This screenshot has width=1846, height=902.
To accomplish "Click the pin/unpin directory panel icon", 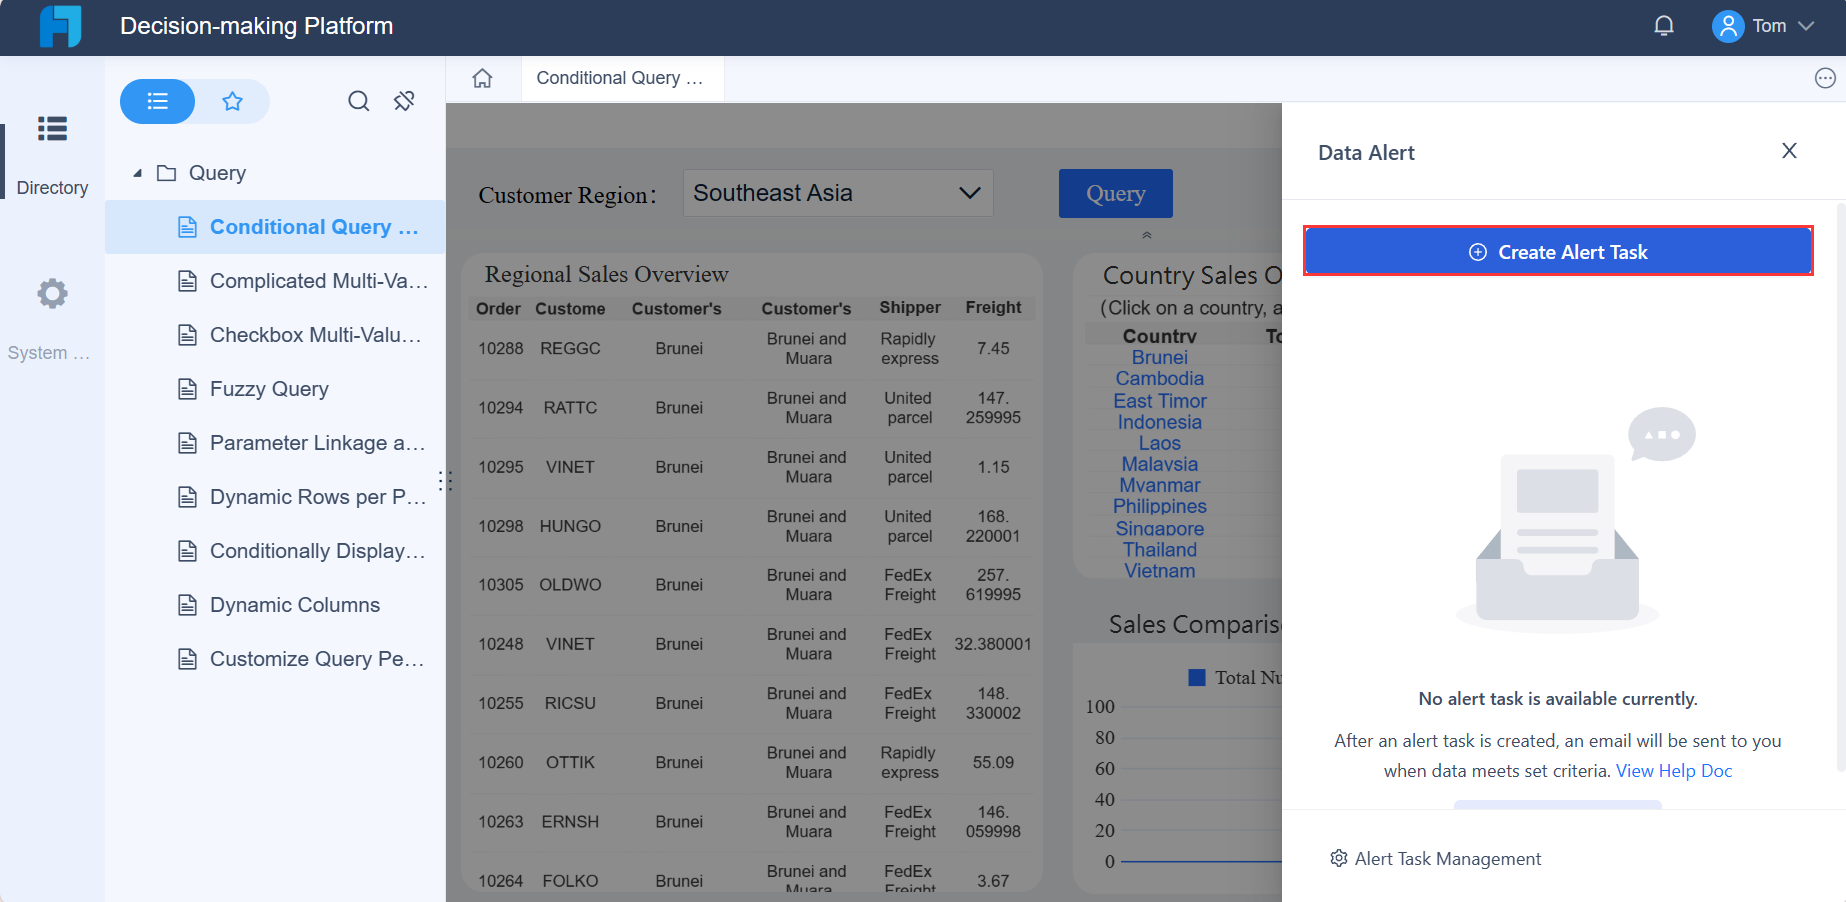I will 404,100.
